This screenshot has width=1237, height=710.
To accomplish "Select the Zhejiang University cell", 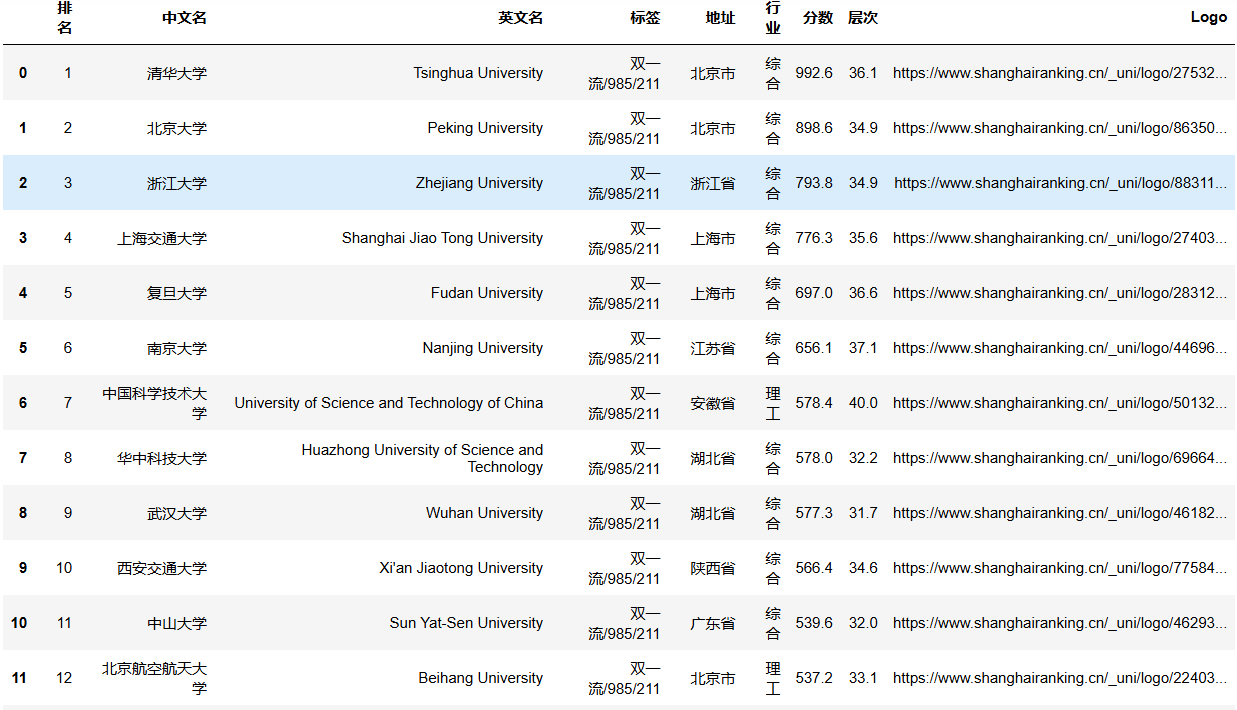I will point(480,183).
